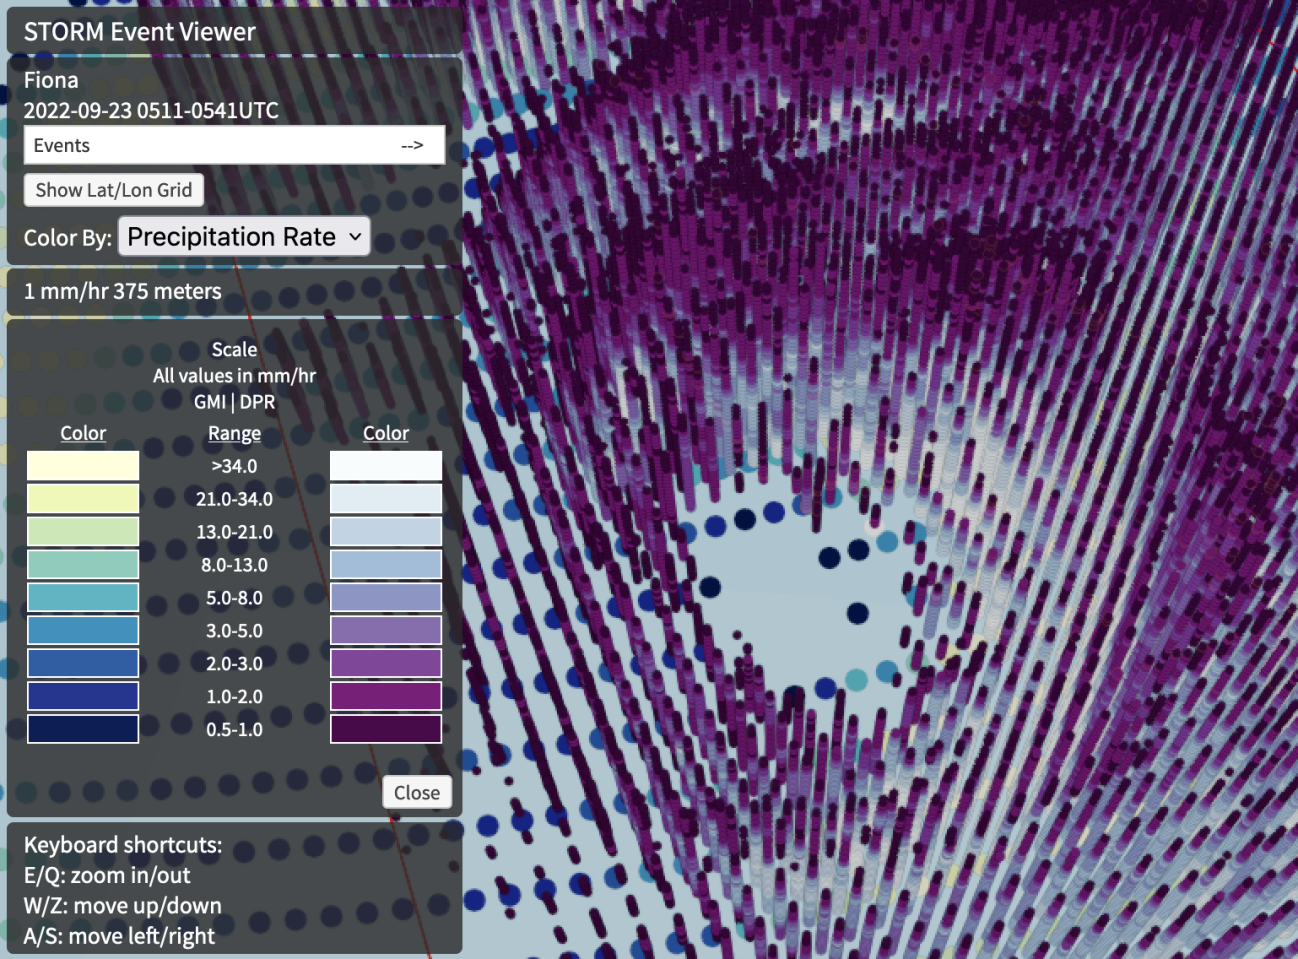
Task: Click the DPR swatch for 2.0-3.0 range
Action: click(x=386, y=664)
